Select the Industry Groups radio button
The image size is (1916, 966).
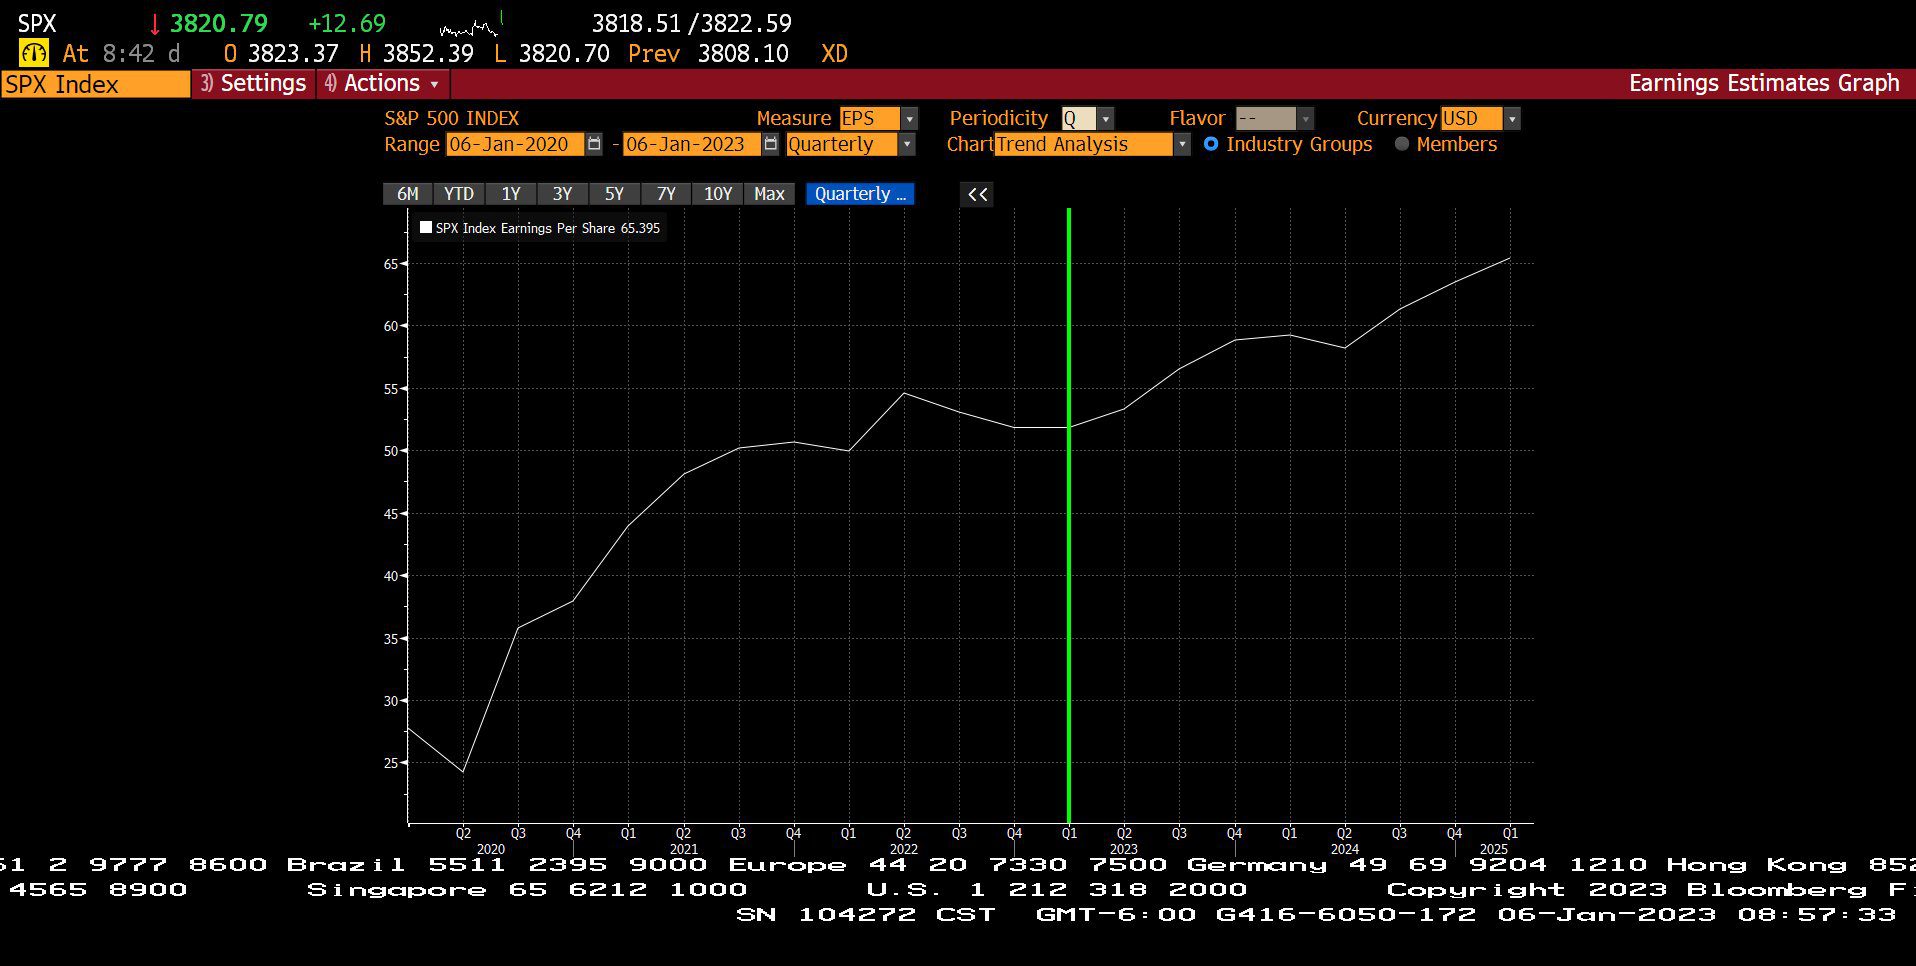click(1211, 144)
